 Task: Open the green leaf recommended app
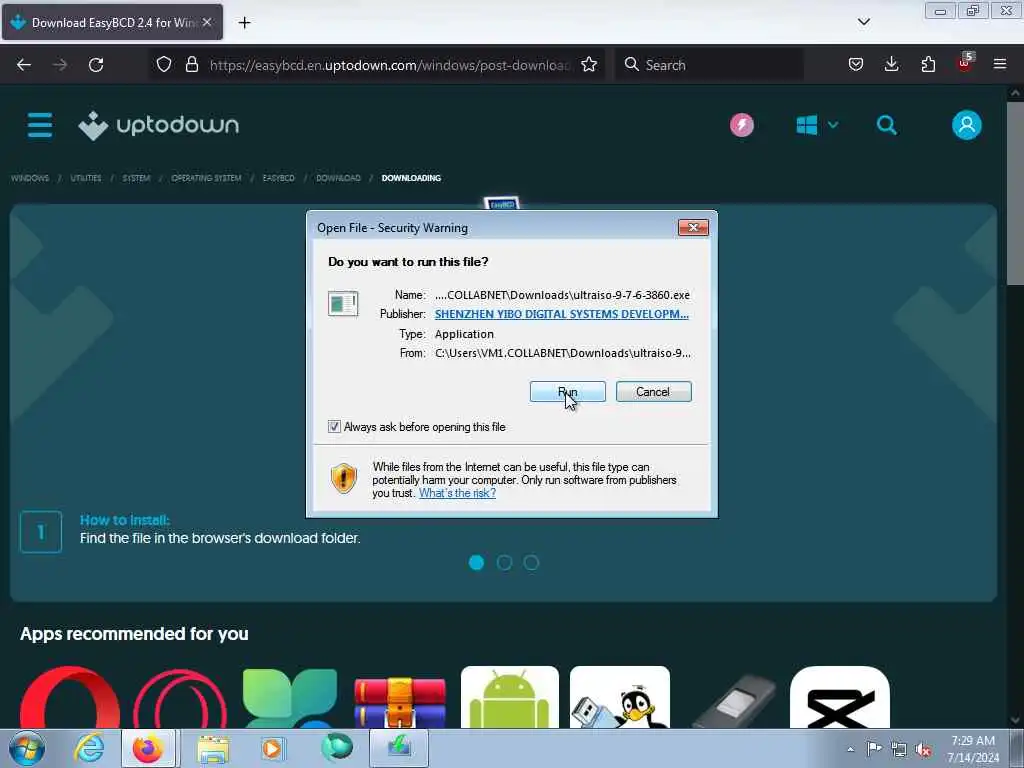click(x=290, y=697)
